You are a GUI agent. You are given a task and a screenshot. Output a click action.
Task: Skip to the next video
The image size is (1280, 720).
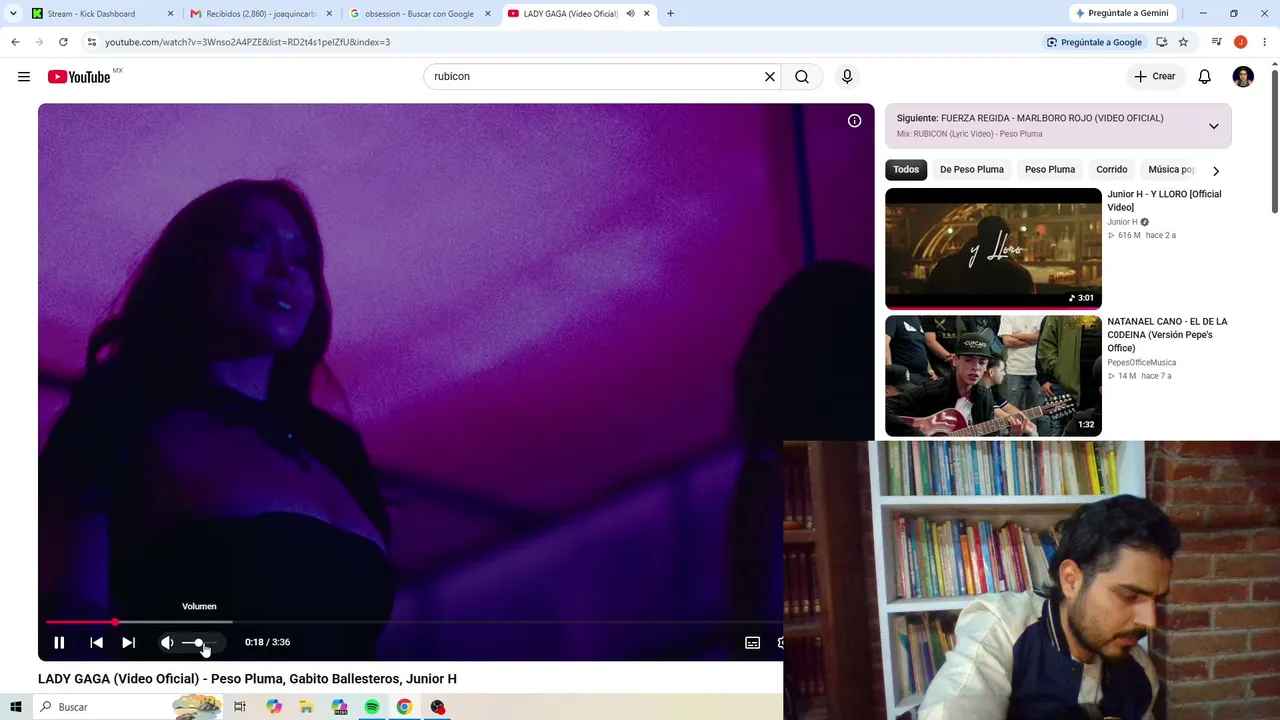tap(128, 642)
